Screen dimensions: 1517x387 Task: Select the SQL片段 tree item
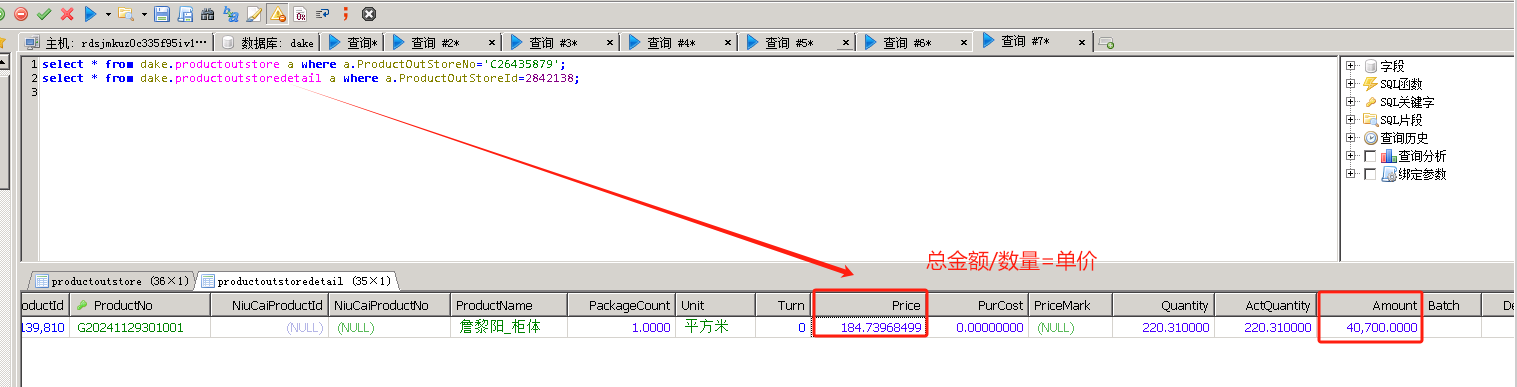click(1400, 120)
